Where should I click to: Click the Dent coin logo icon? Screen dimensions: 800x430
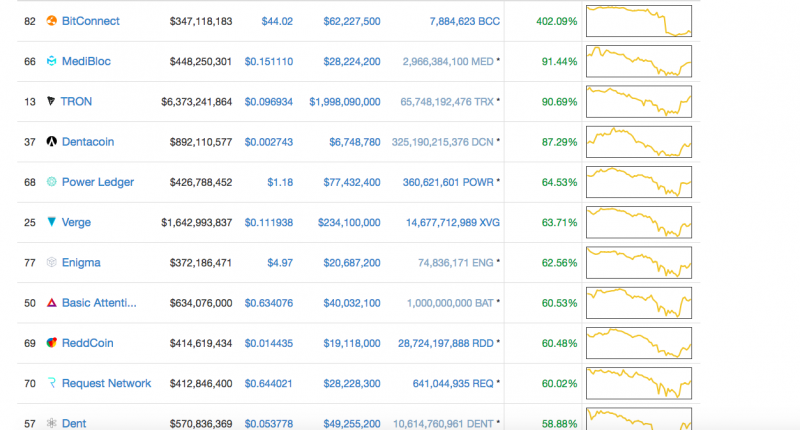pyautogui.click(x=52, y=423)
